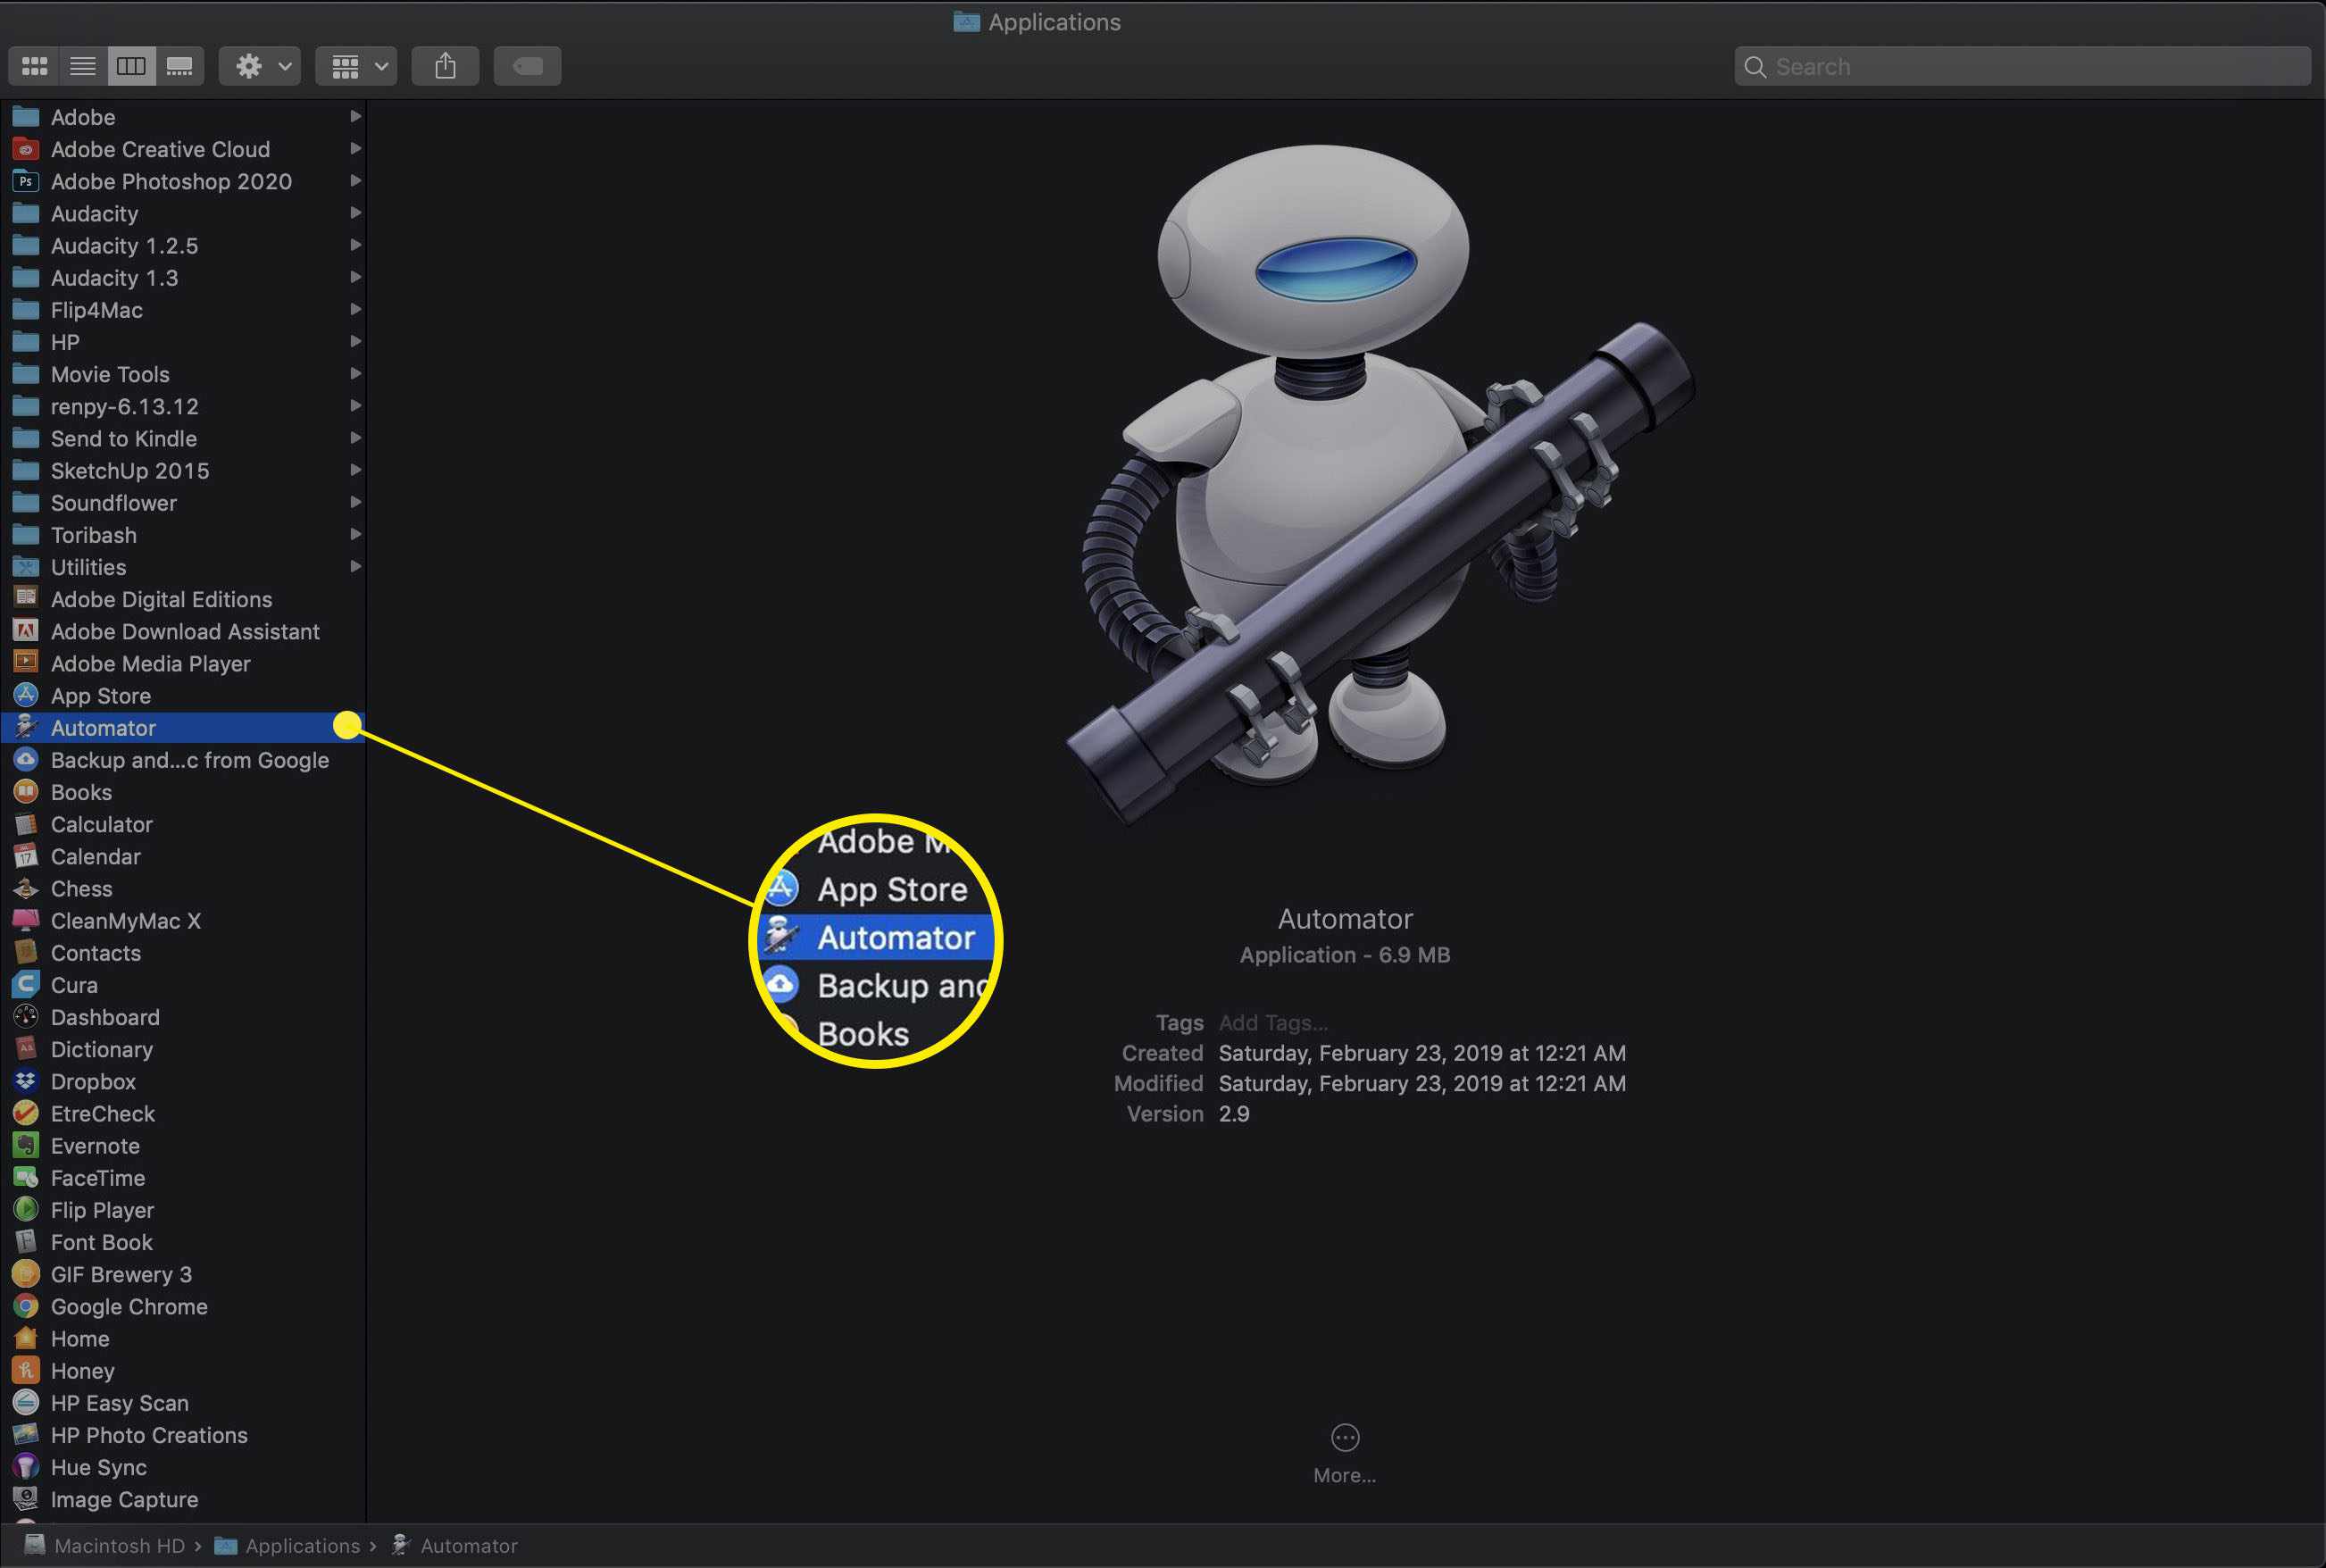
Task: Select the Adobe Photoshop 2020 Ps icon
Action: coord(26,181)
